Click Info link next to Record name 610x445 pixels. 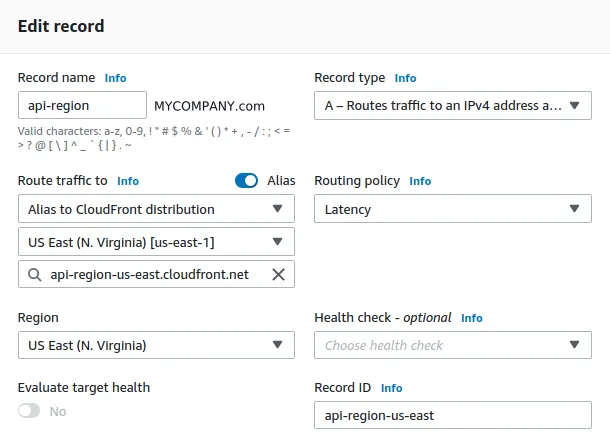116,78
